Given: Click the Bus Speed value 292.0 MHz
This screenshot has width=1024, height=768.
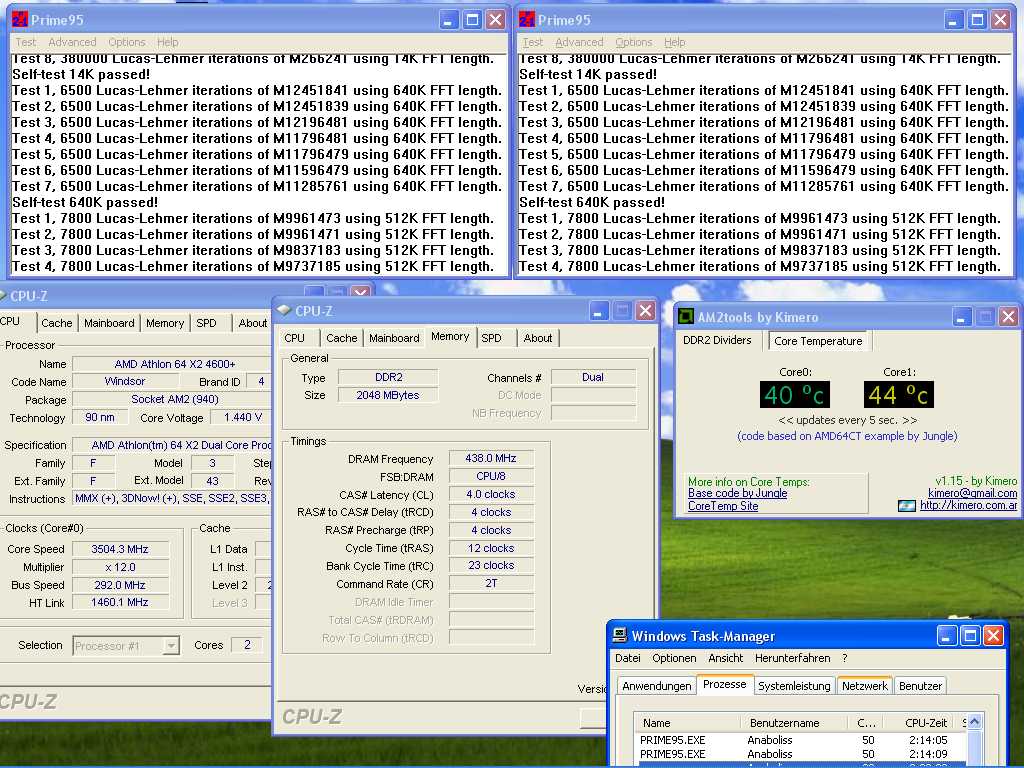Looking at the screenshot, I should [120, 585].
